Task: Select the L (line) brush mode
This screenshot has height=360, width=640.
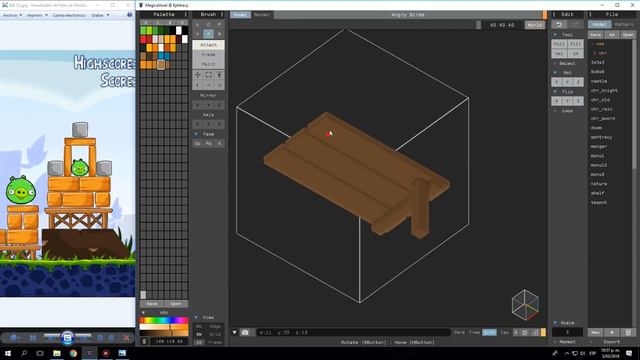Action: [198, 24]
